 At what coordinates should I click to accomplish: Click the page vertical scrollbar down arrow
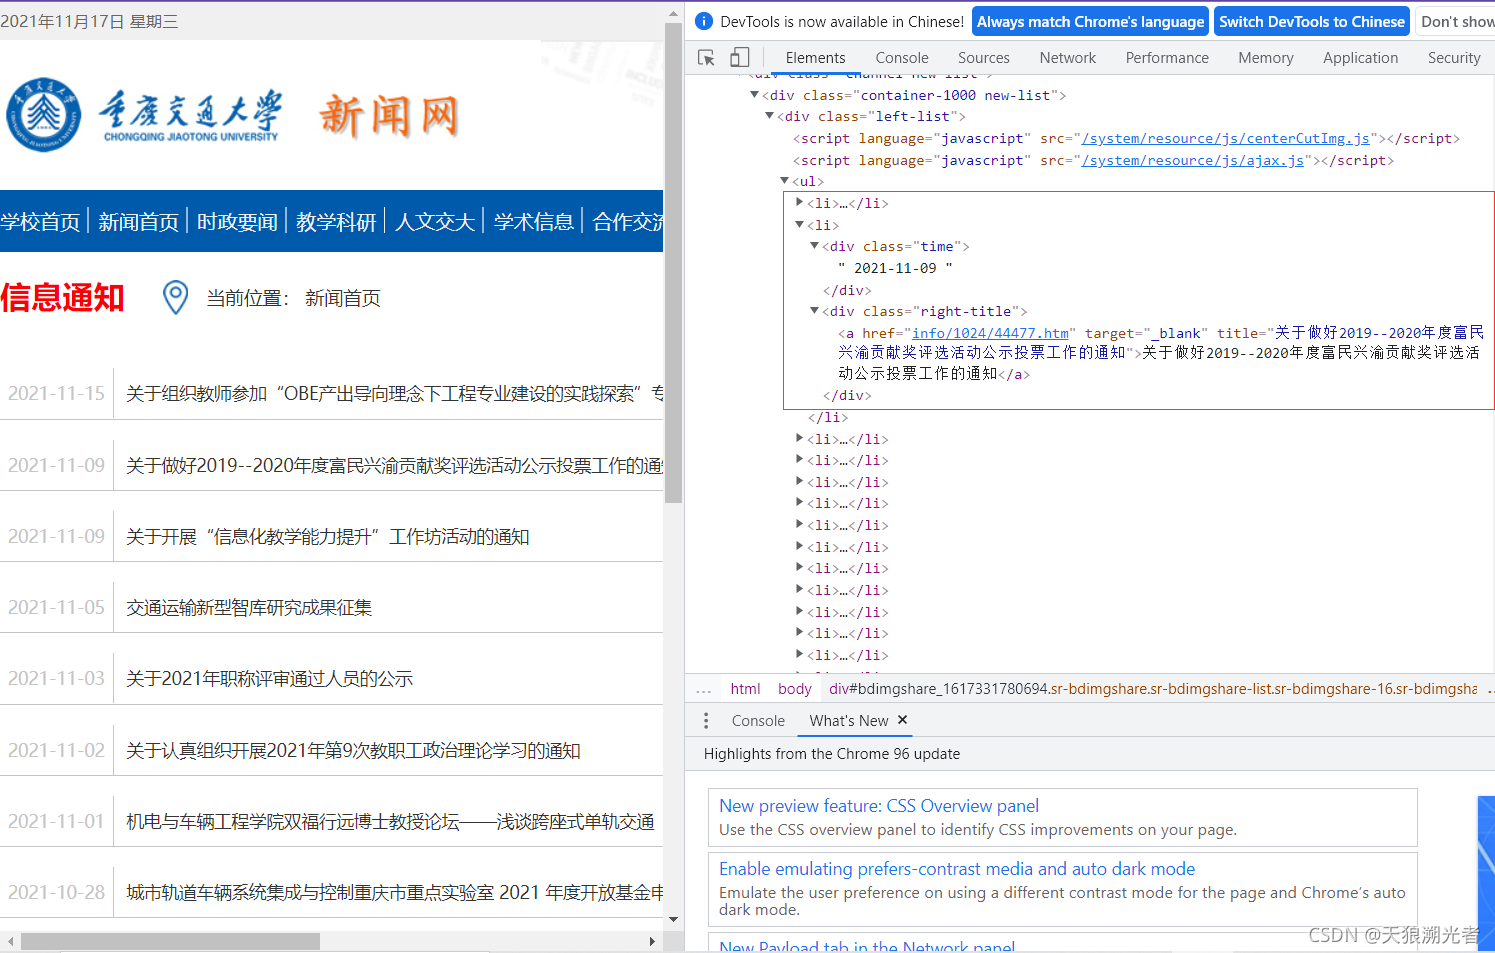click(x=673, y=919)
